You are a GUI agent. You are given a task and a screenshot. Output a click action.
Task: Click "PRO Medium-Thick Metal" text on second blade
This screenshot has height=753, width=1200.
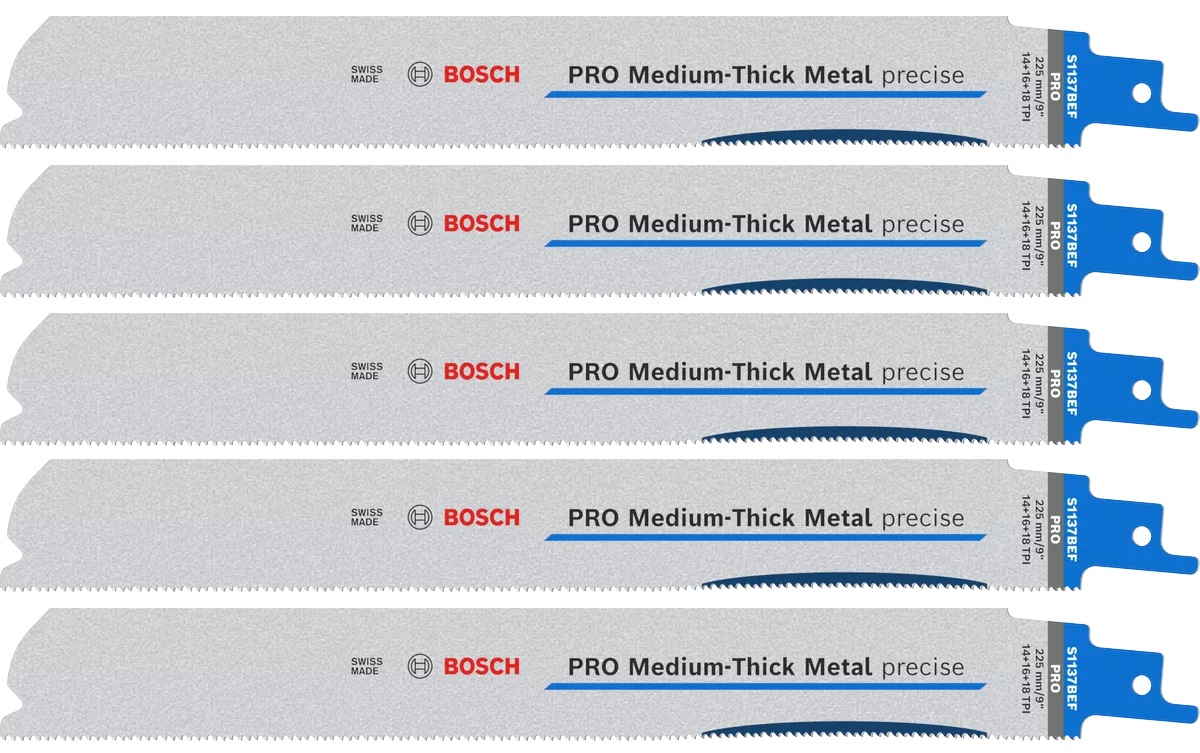[720, 224]
